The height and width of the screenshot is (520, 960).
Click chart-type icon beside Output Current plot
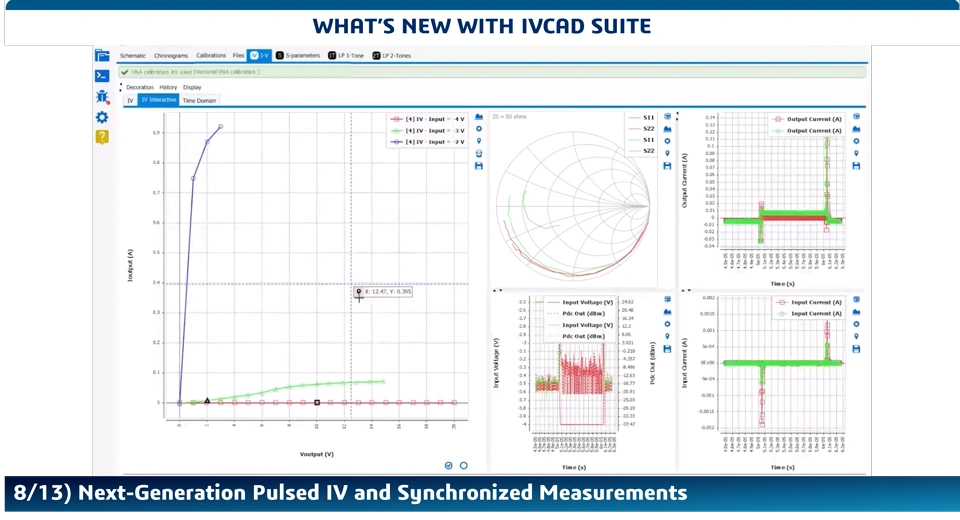[x=856, y=129]
